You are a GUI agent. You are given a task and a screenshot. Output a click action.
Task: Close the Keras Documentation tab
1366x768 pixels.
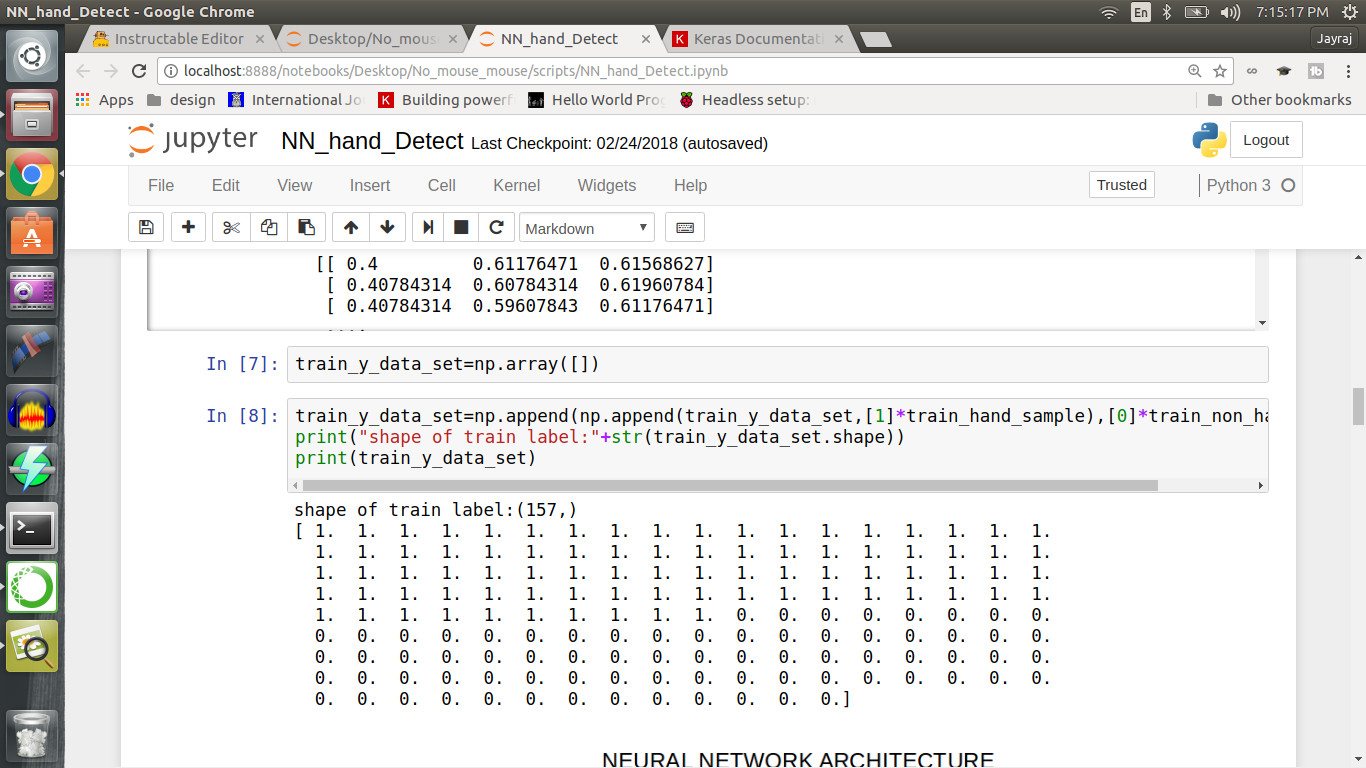[839, 39]
